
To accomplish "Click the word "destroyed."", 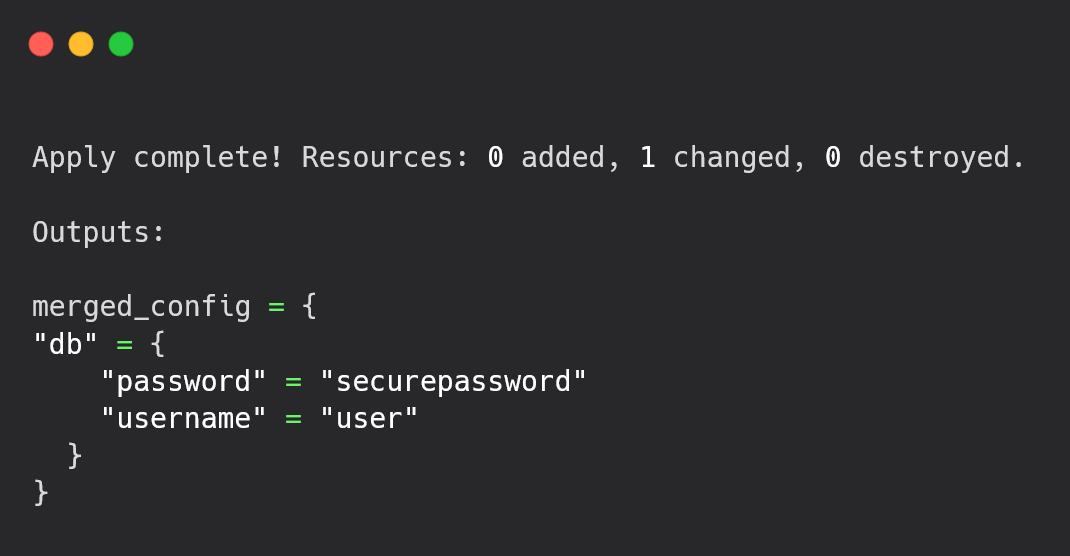I will pyautogui.click(x=942, y=158).
